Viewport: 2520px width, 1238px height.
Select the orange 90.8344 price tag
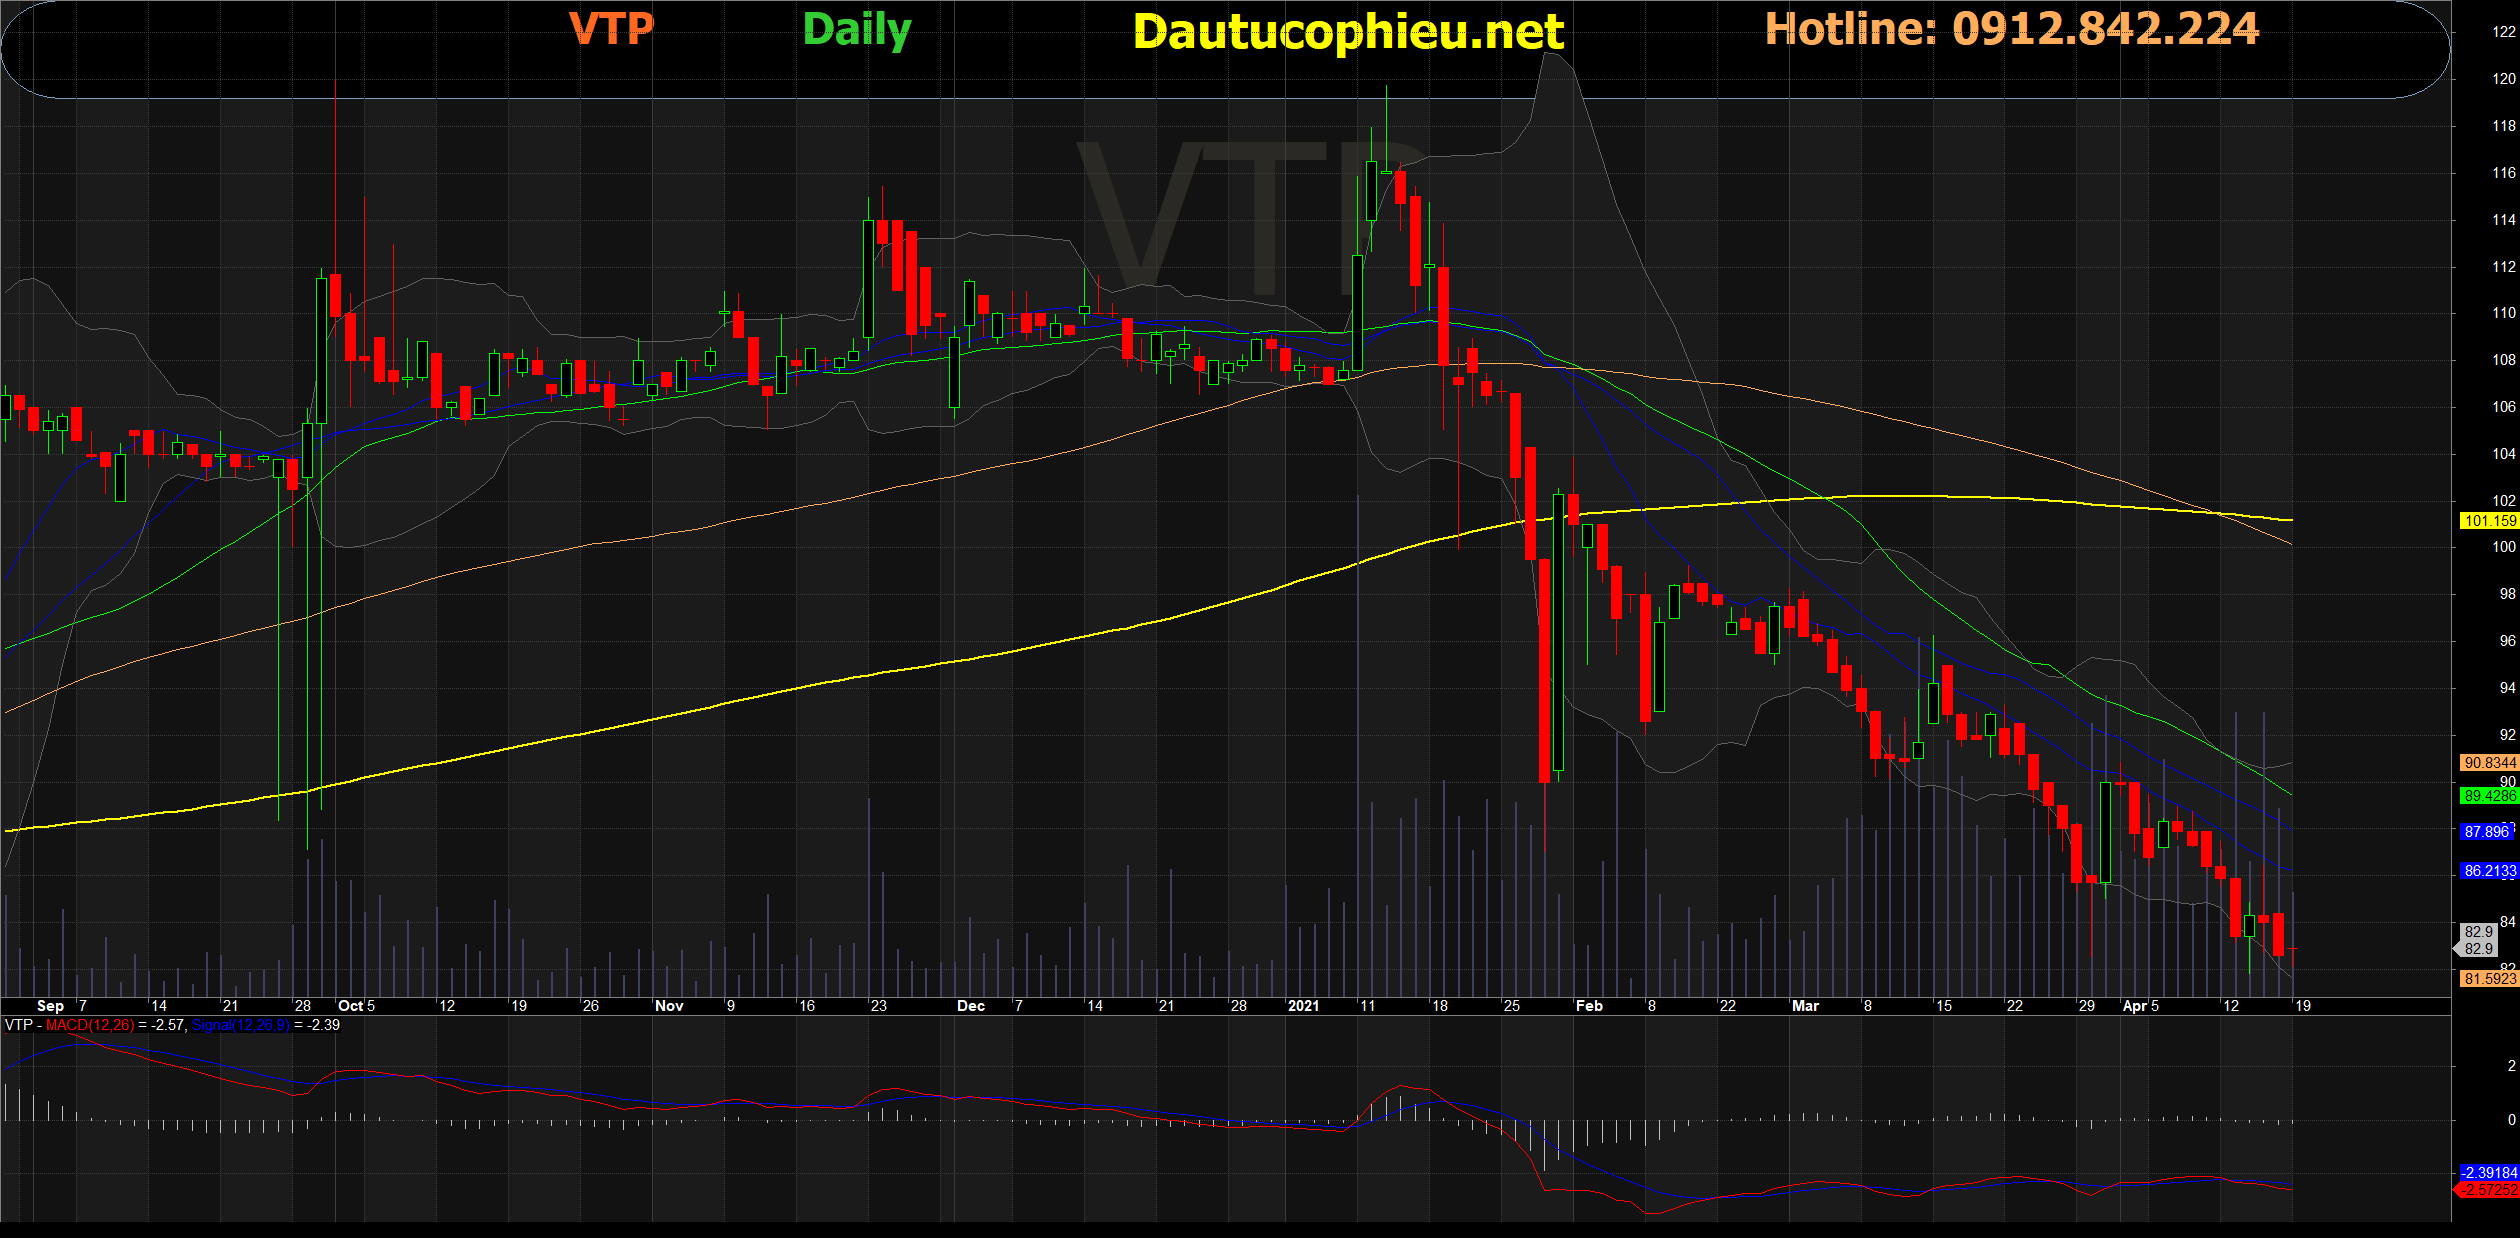click(x=2489, y=763)
